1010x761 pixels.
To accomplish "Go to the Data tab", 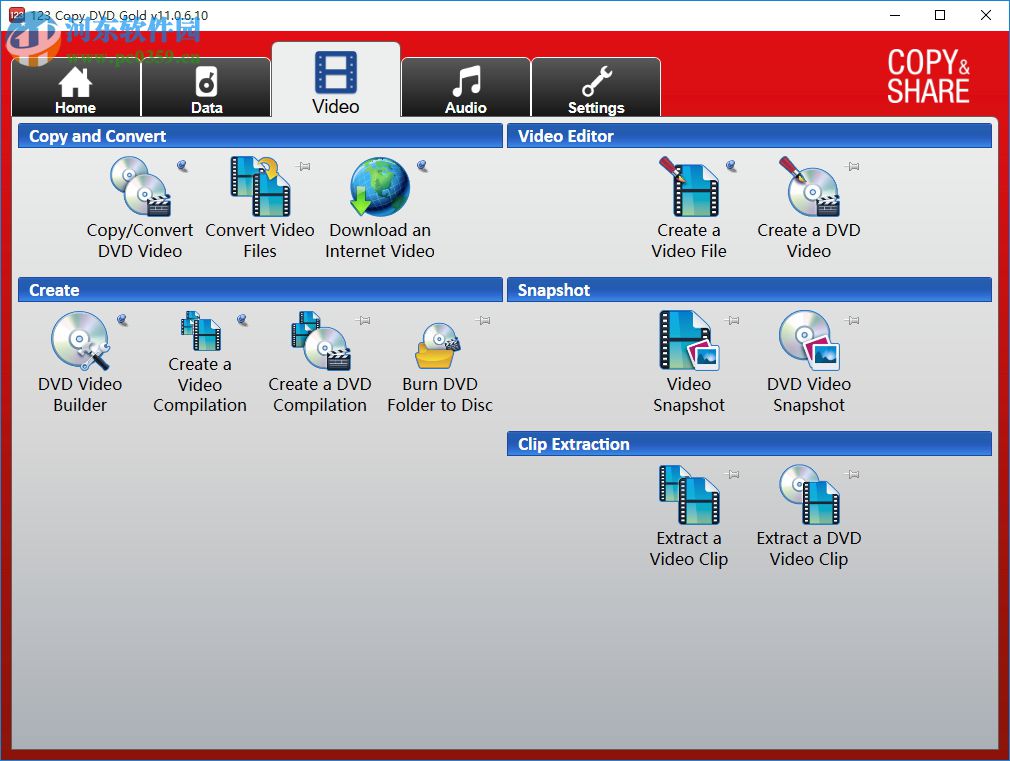I will (206, 90).
